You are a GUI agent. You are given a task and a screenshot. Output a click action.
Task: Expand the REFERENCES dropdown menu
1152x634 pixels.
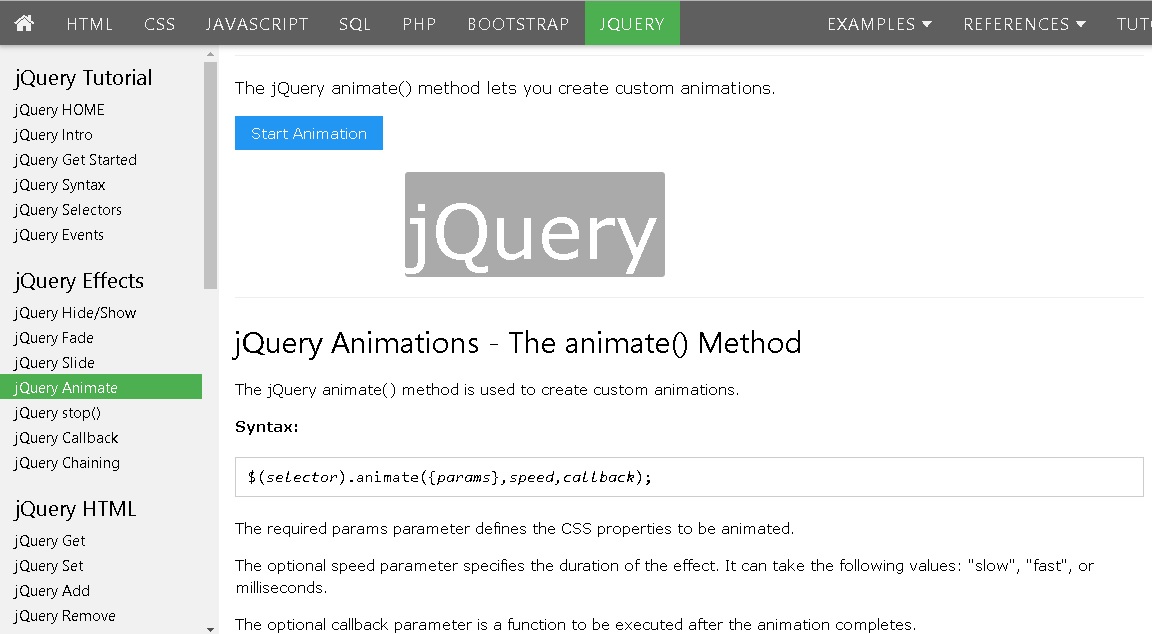(1024, 24)
